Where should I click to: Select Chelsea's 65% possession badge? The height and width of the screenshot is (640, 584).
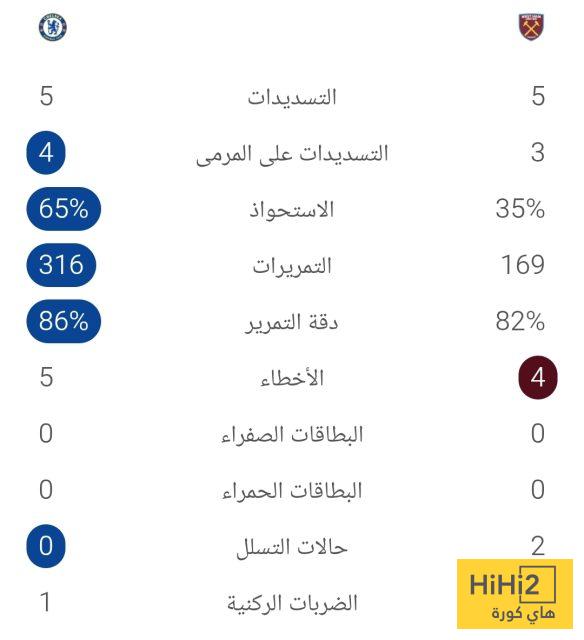[63, 209]
